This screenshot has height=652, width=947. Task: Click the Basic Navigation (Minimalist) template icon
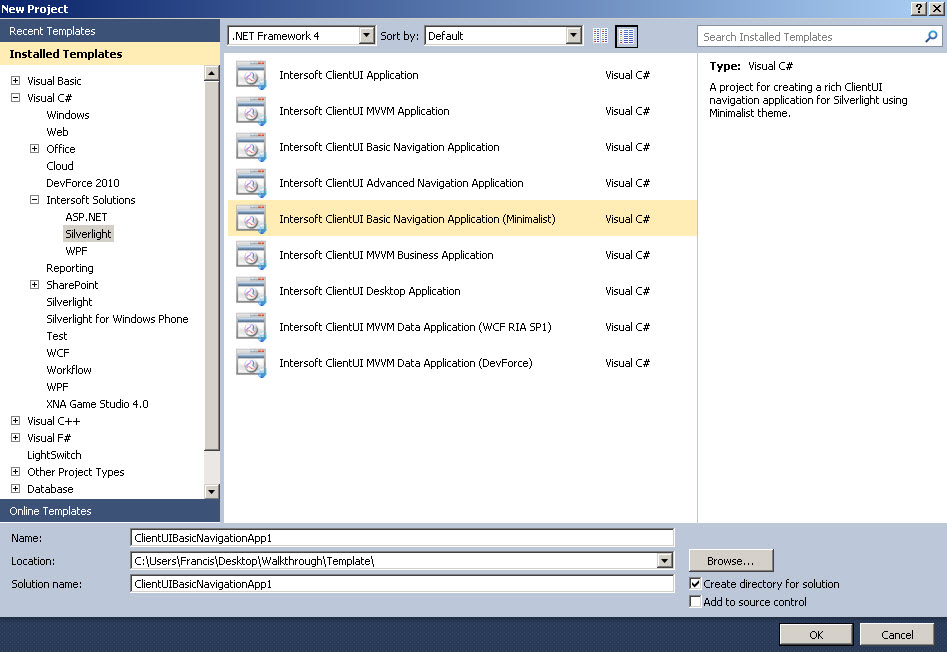pyautogui.click(x=251, y=219)
